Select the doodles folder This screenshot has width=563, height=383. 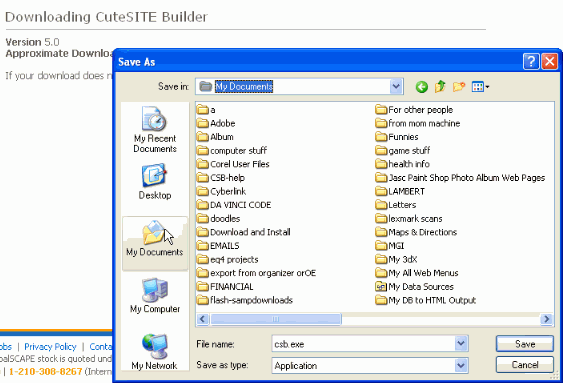(219, 219)
